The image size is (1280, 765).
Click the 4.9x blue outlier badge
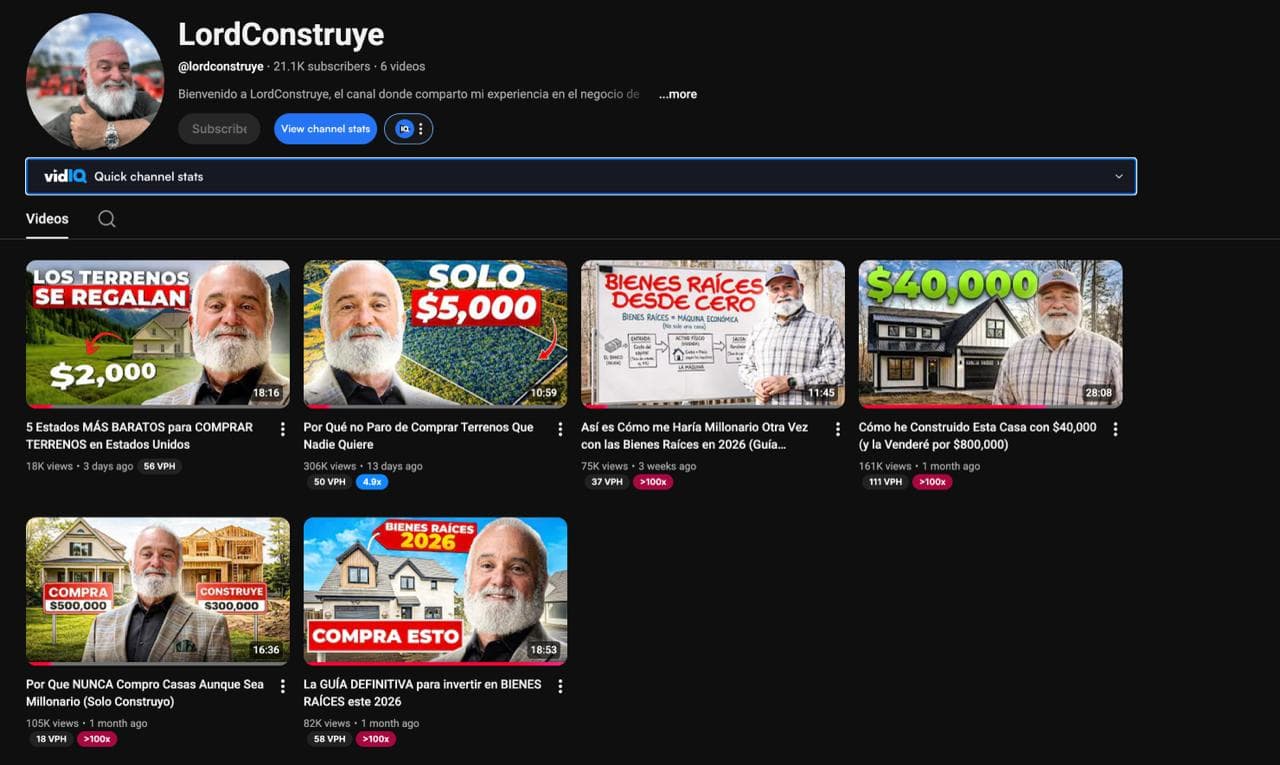[x=372, y=482]
